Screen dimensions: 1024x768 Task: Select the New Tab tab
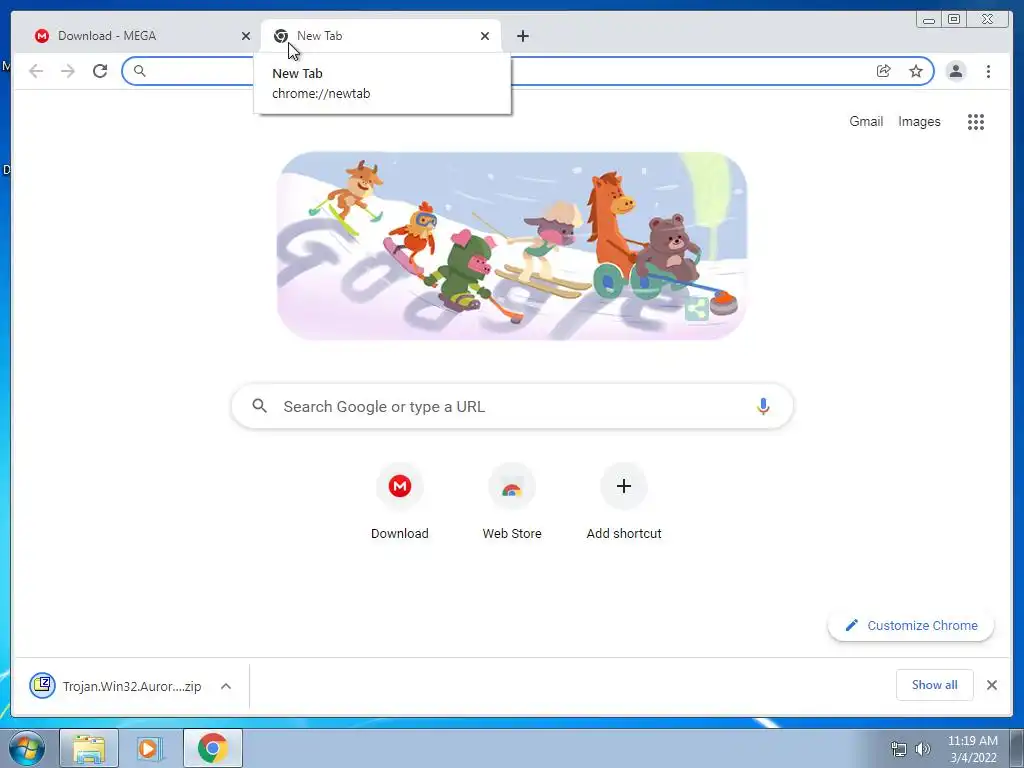381,36
